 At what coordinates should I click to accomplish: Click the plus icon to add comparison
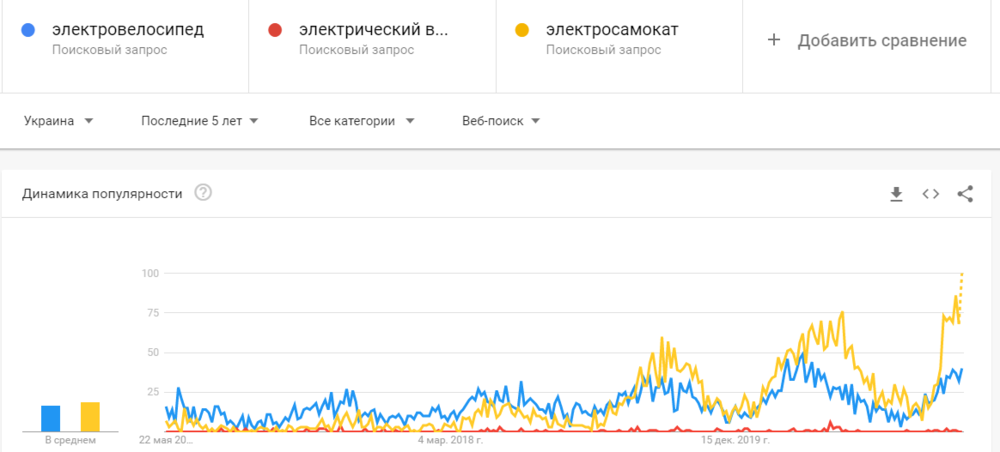(773, 41)
